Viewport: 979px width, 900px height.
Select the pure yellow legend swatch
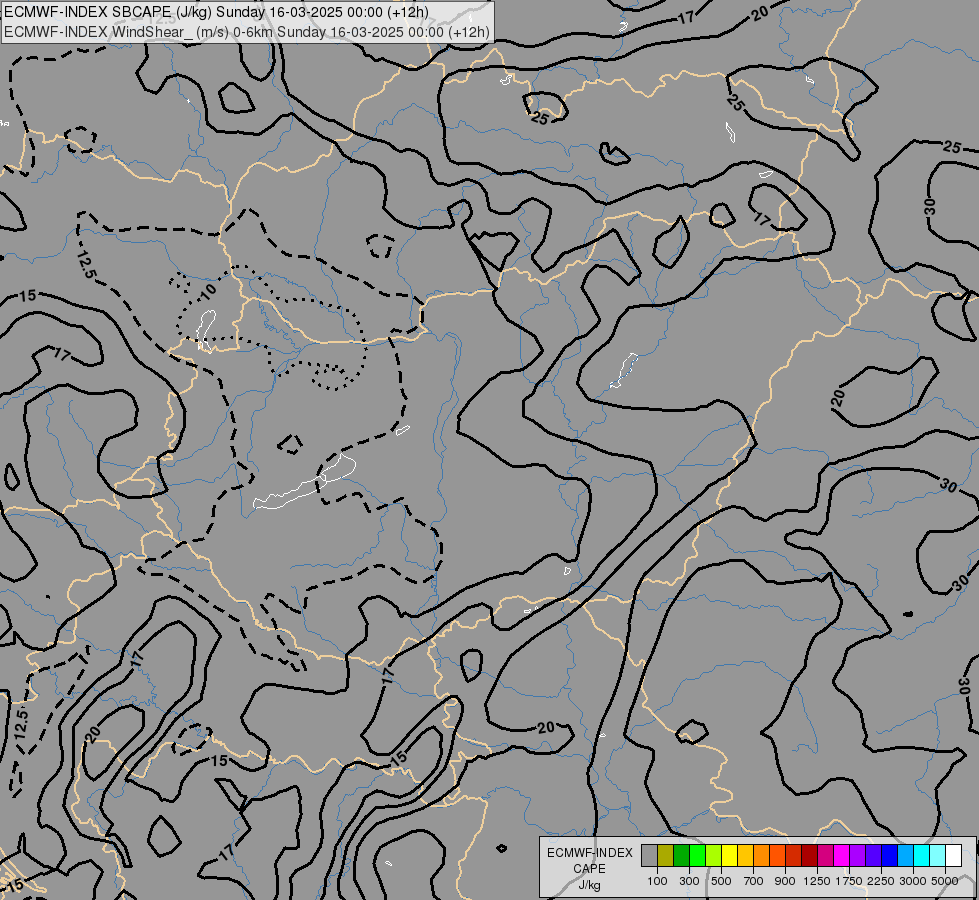click(x=729, y=856)
